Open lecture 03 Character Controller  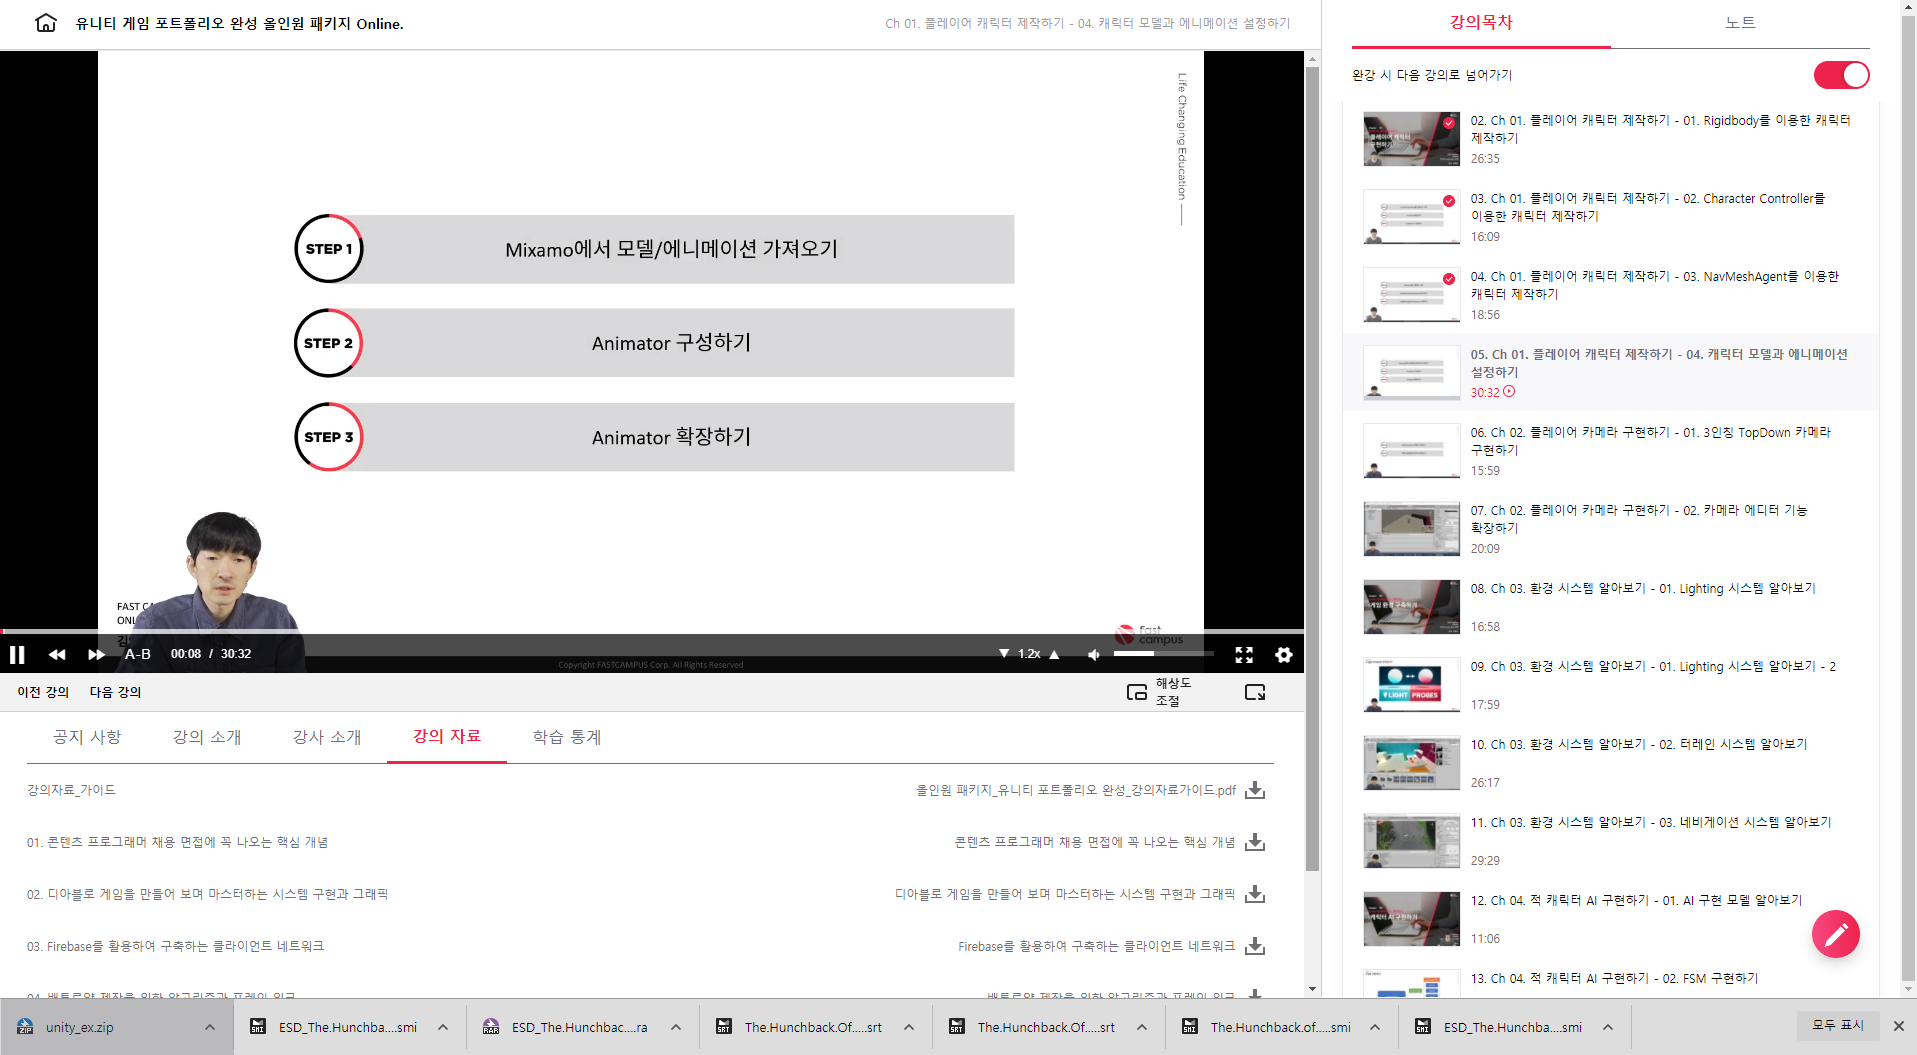[x=1610, y=217]
